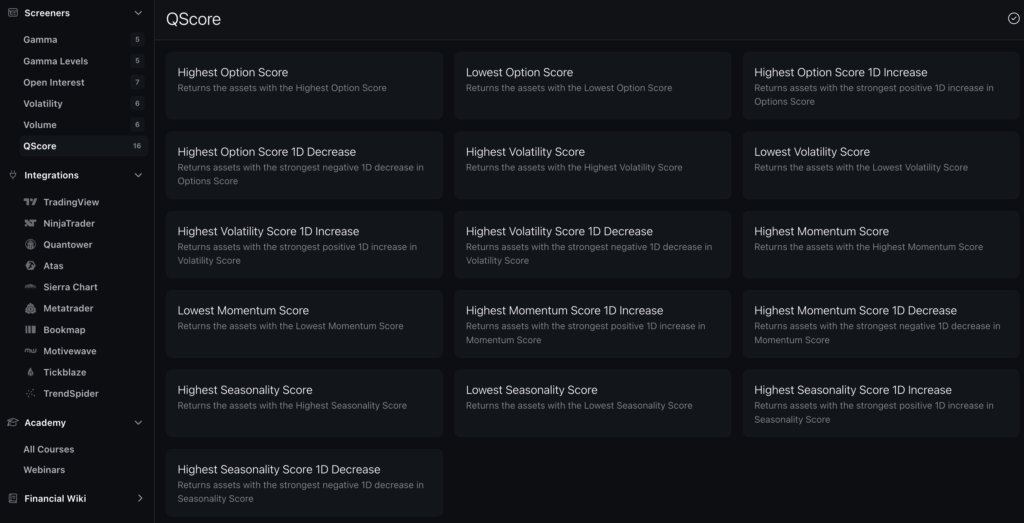
Task: Open the Webinars link
Action: click(44, 470)
